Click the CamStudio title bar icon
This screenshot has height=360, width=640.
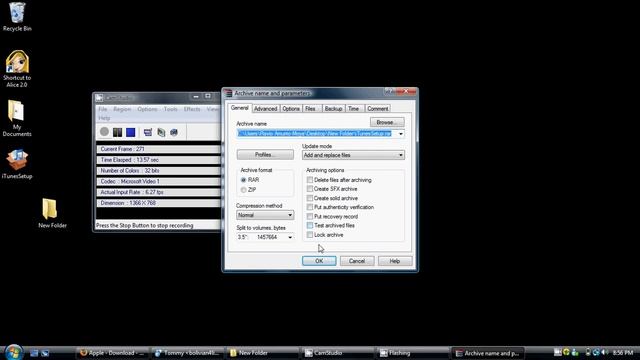(x=99, y=98)
